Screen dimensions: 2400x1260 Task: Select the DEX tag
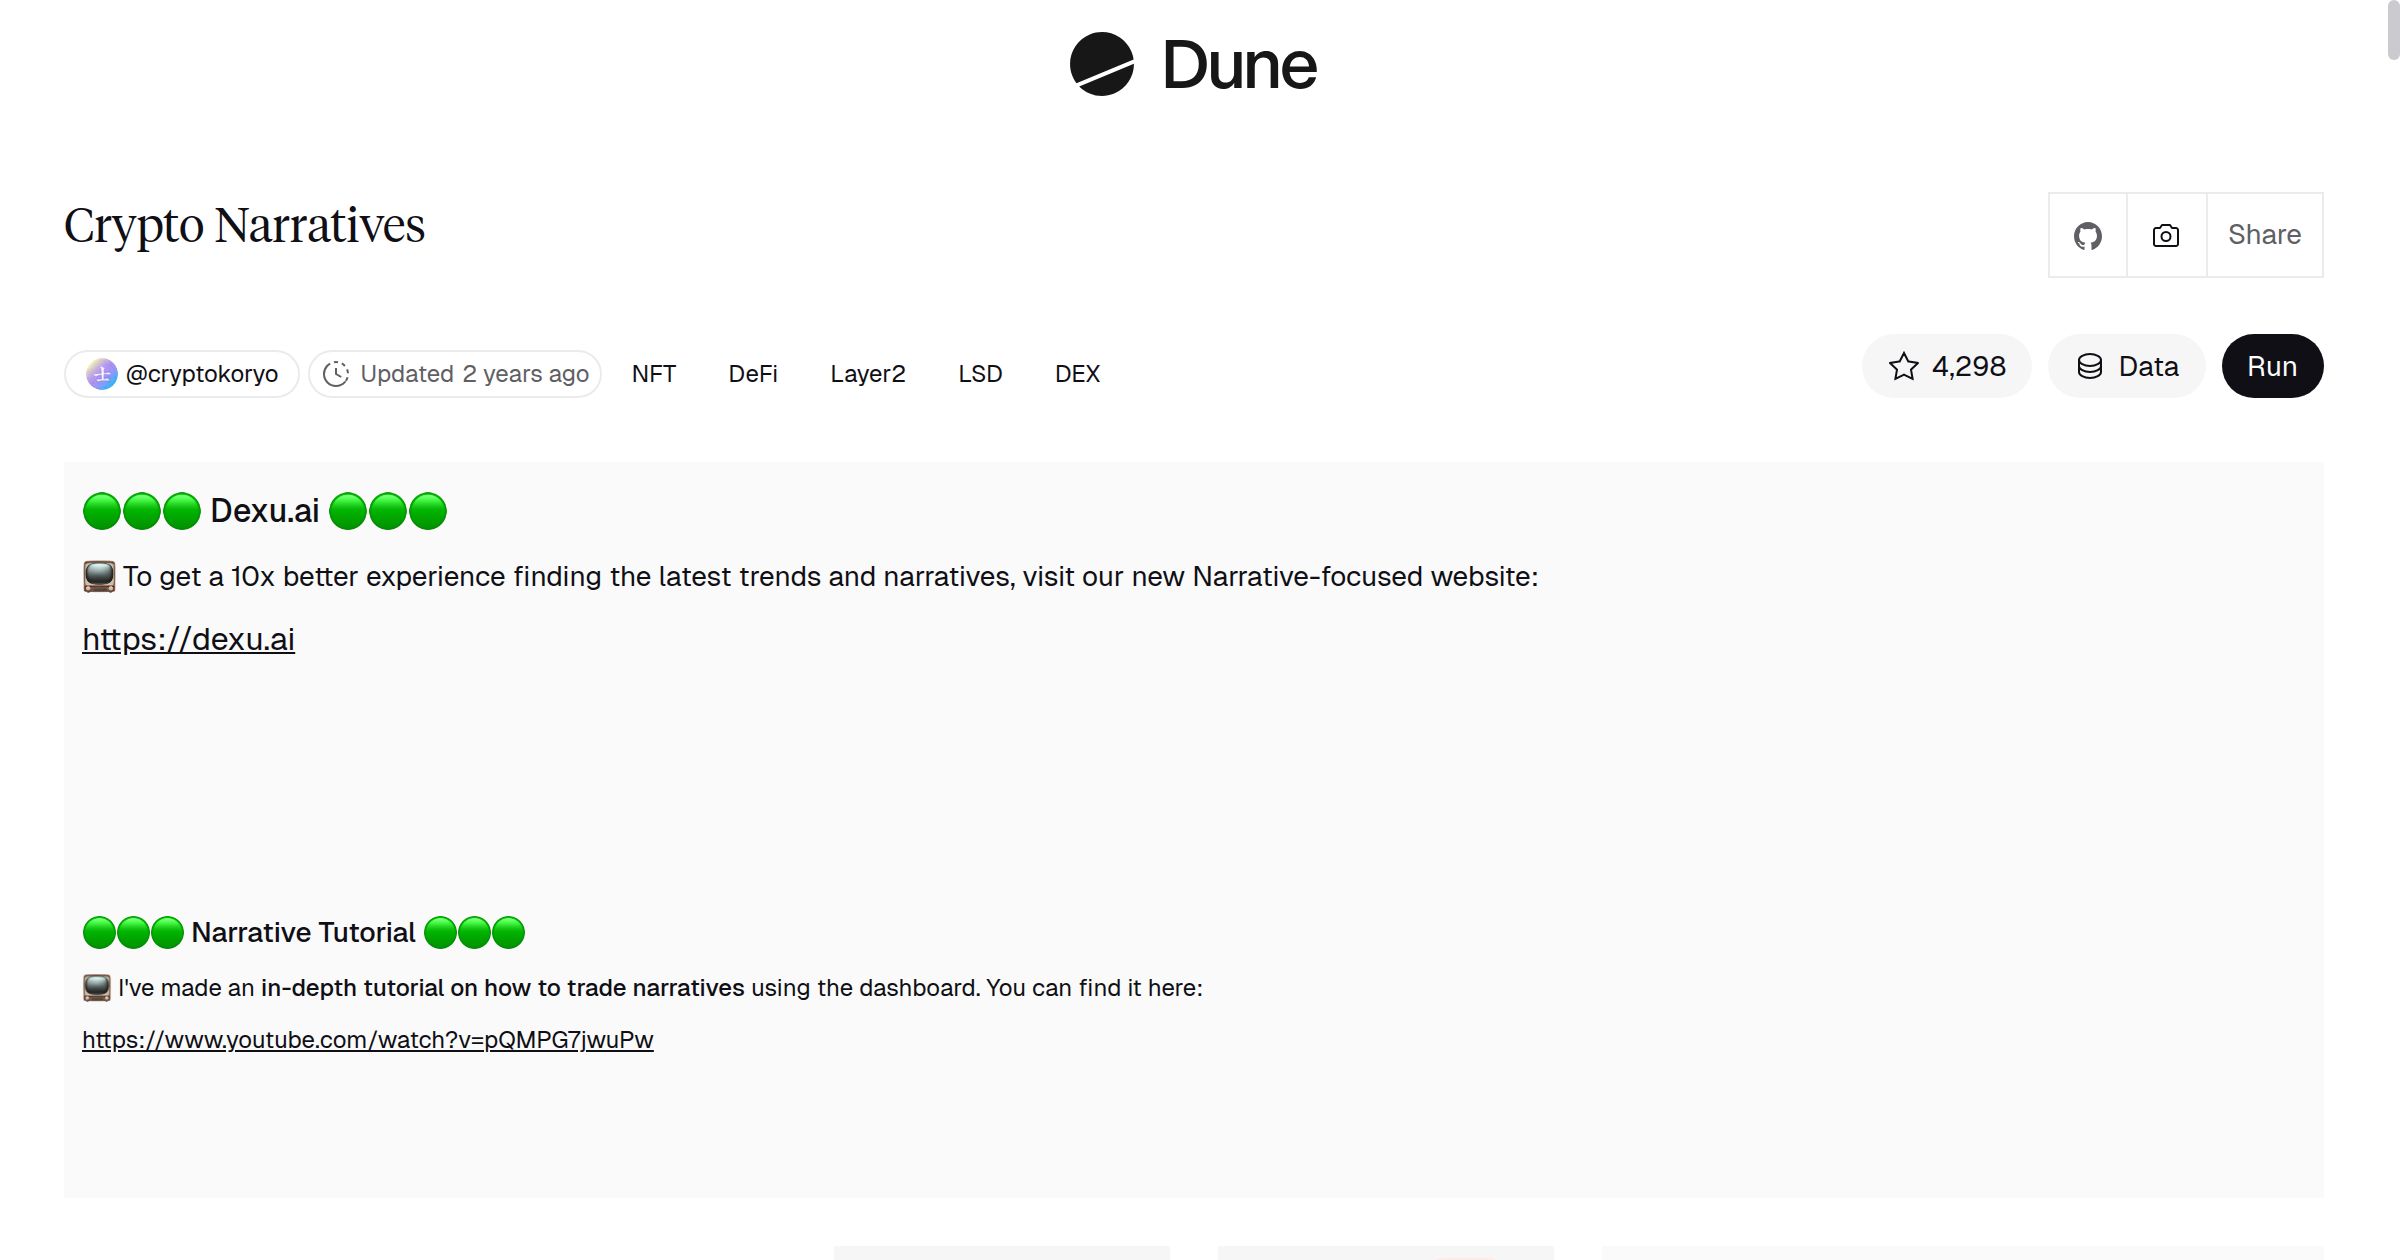pyautogui.click(x=1077, y=373)
